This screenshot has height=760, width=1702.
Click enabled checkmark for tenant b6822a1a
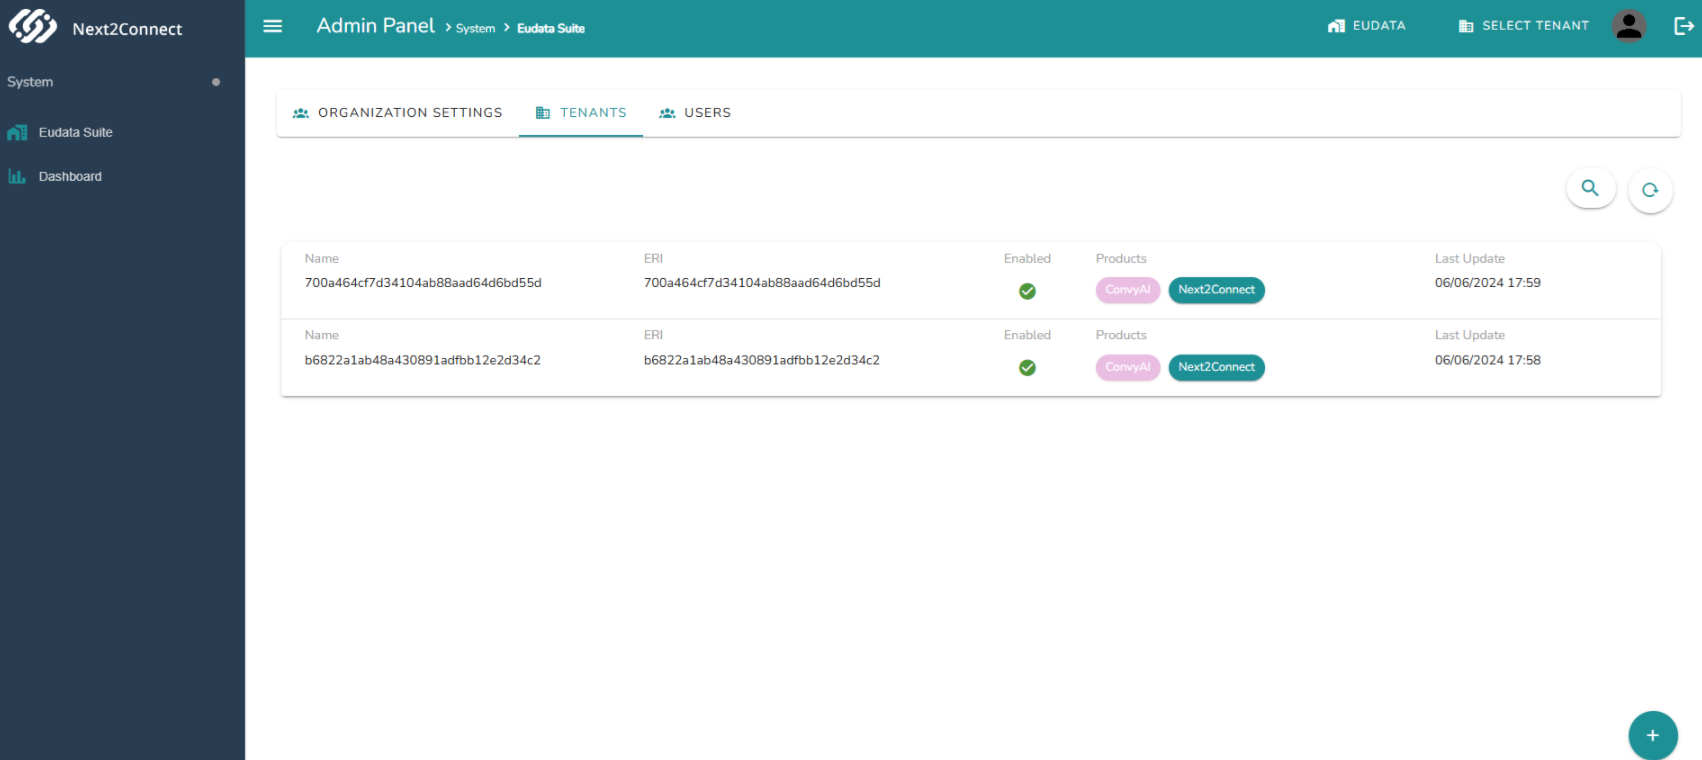tap(1027, 368)
